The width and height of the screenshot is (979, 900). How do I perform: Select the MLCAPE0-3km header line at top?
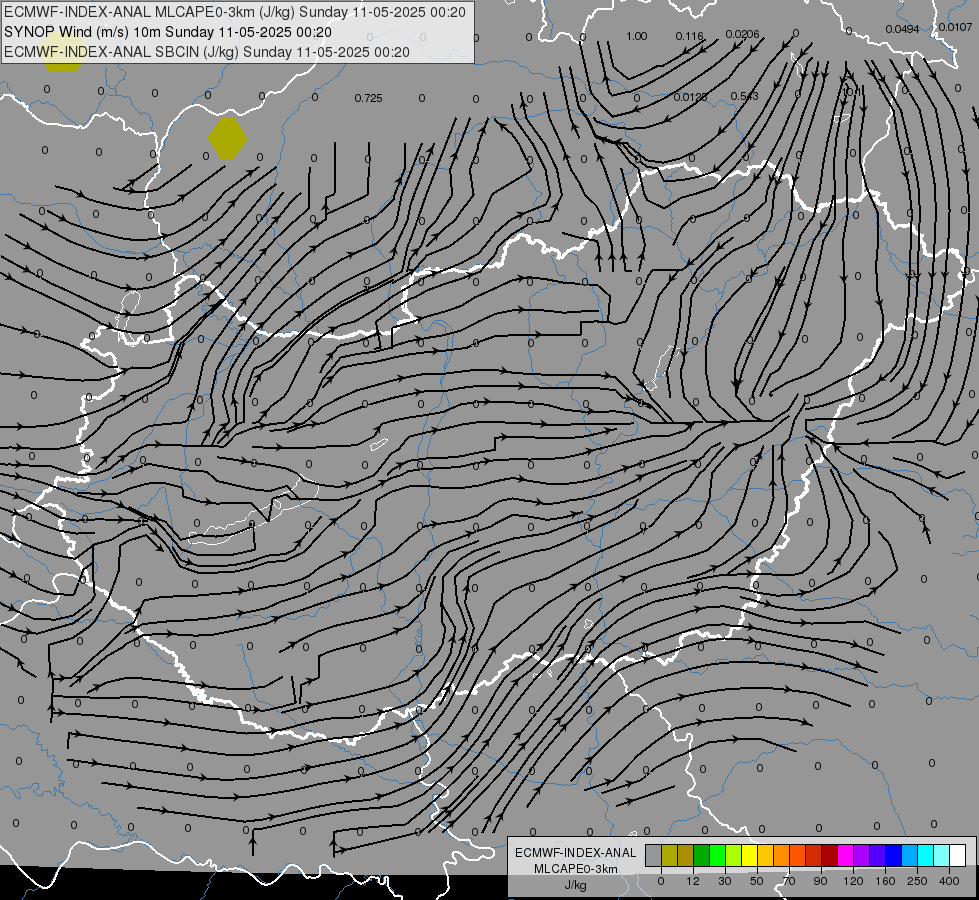pyautogui.click(x=235, y=12)
